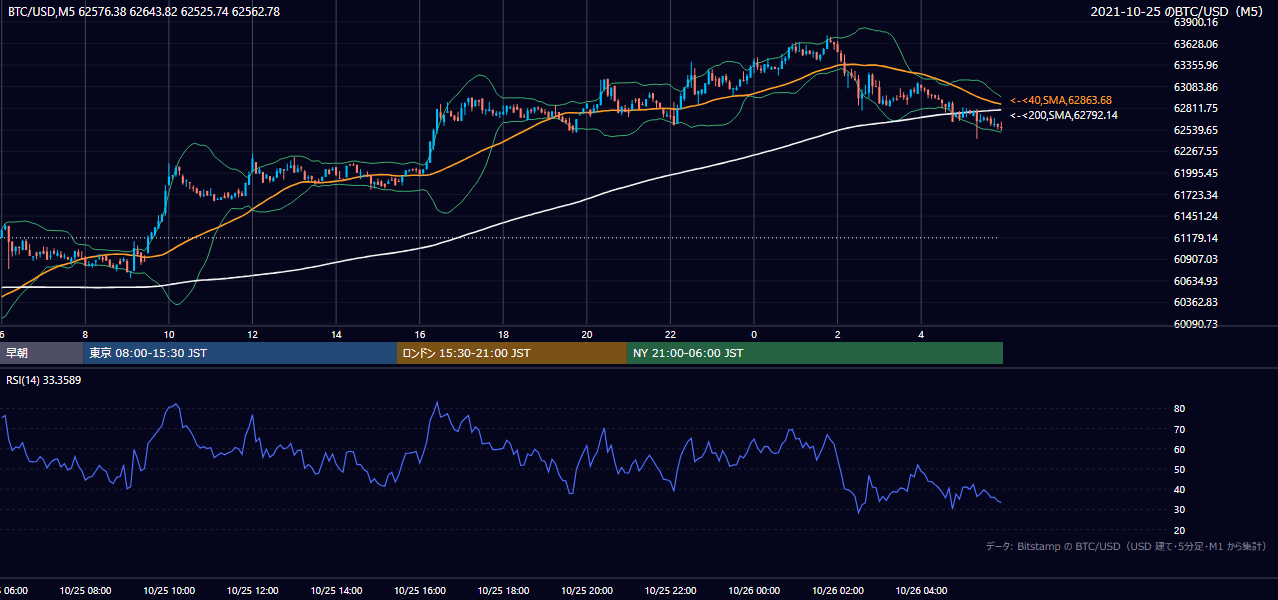Viewport: 1278px width, 600px height.
Task: Click price axis label 62267.55
Action: coord(1196,152)
